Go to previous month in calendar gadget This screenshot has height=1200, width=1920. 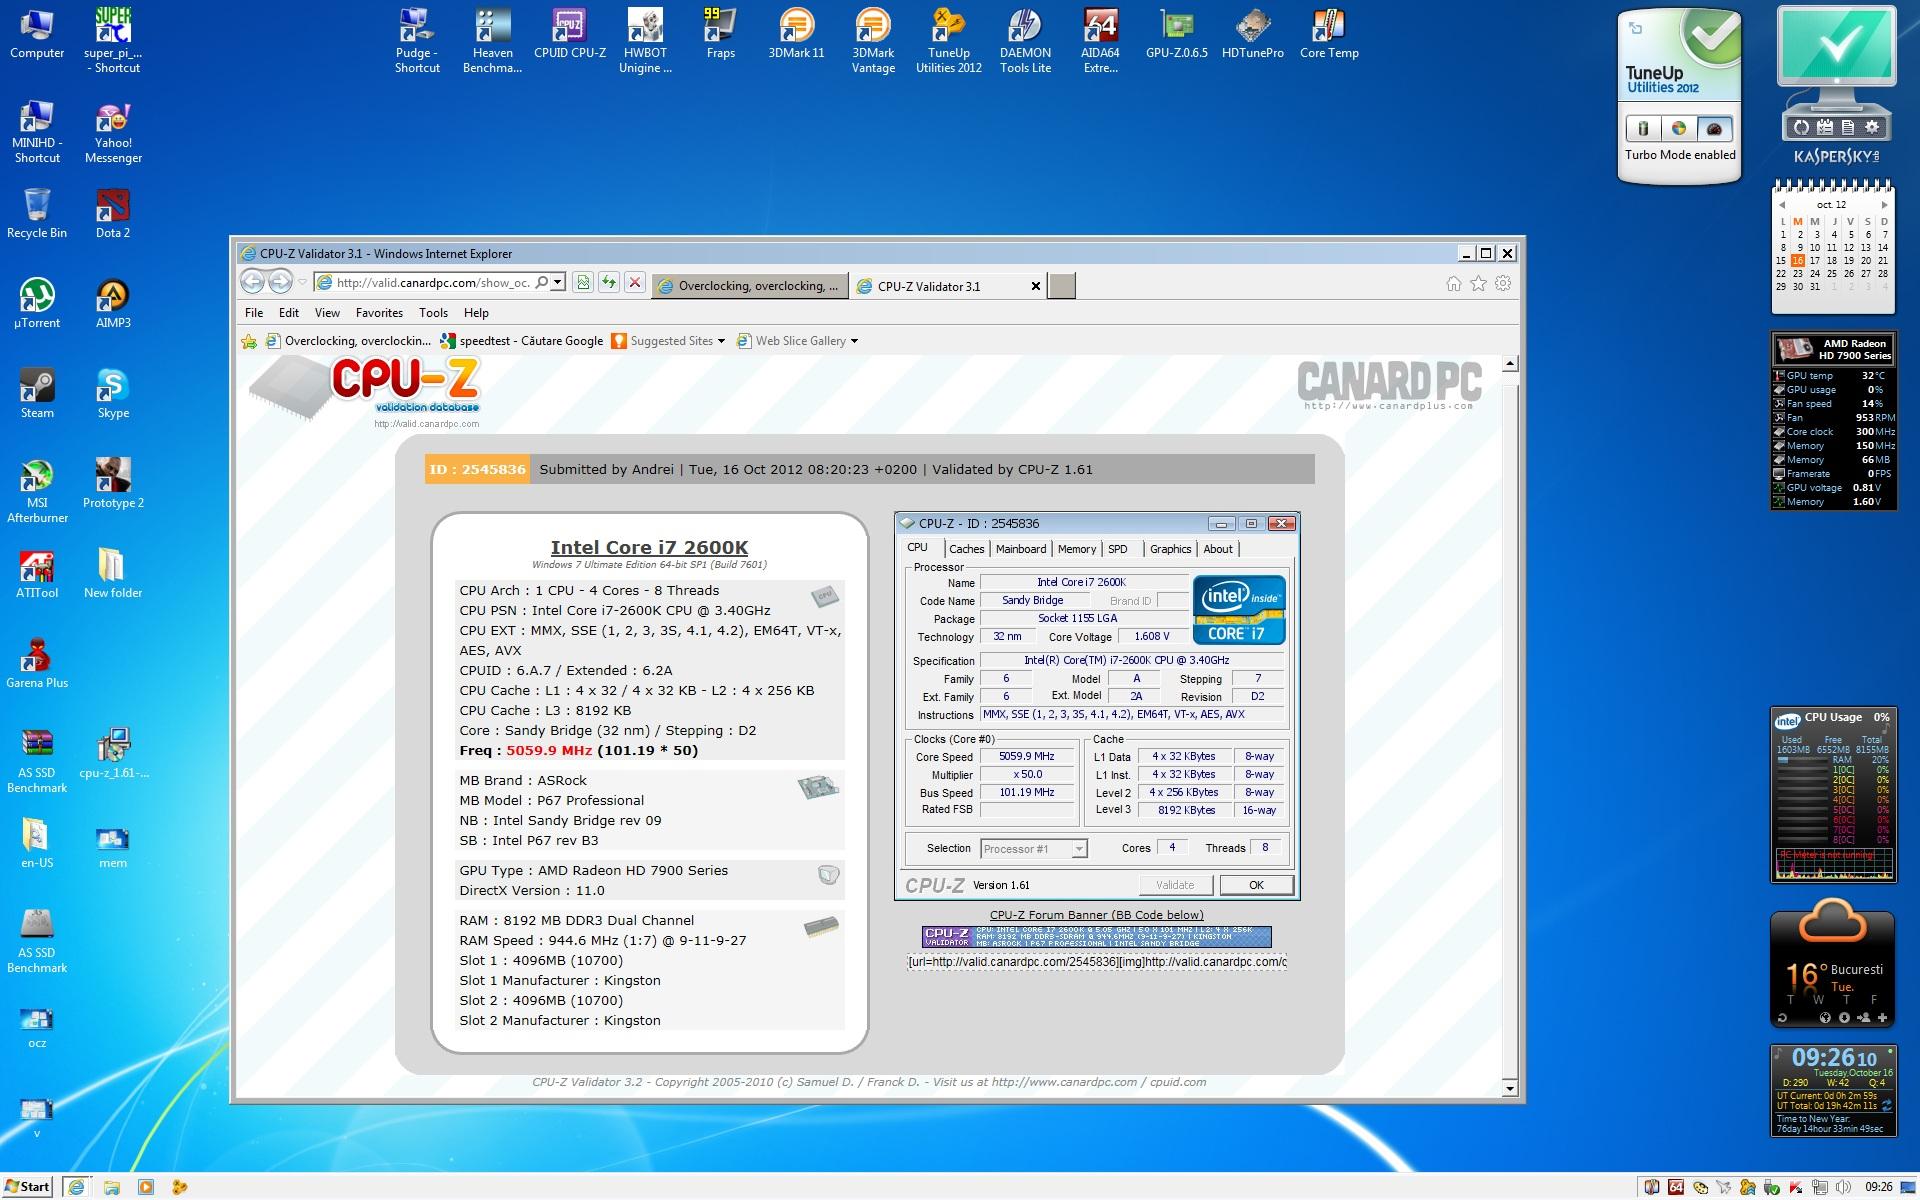(1781, 205)
